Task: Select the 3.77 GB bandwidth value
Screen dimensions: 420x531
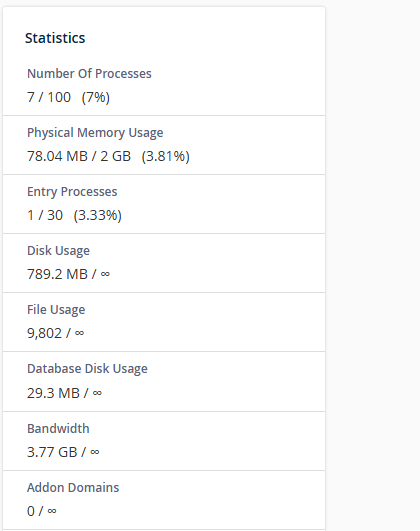Action: point(52,452)
